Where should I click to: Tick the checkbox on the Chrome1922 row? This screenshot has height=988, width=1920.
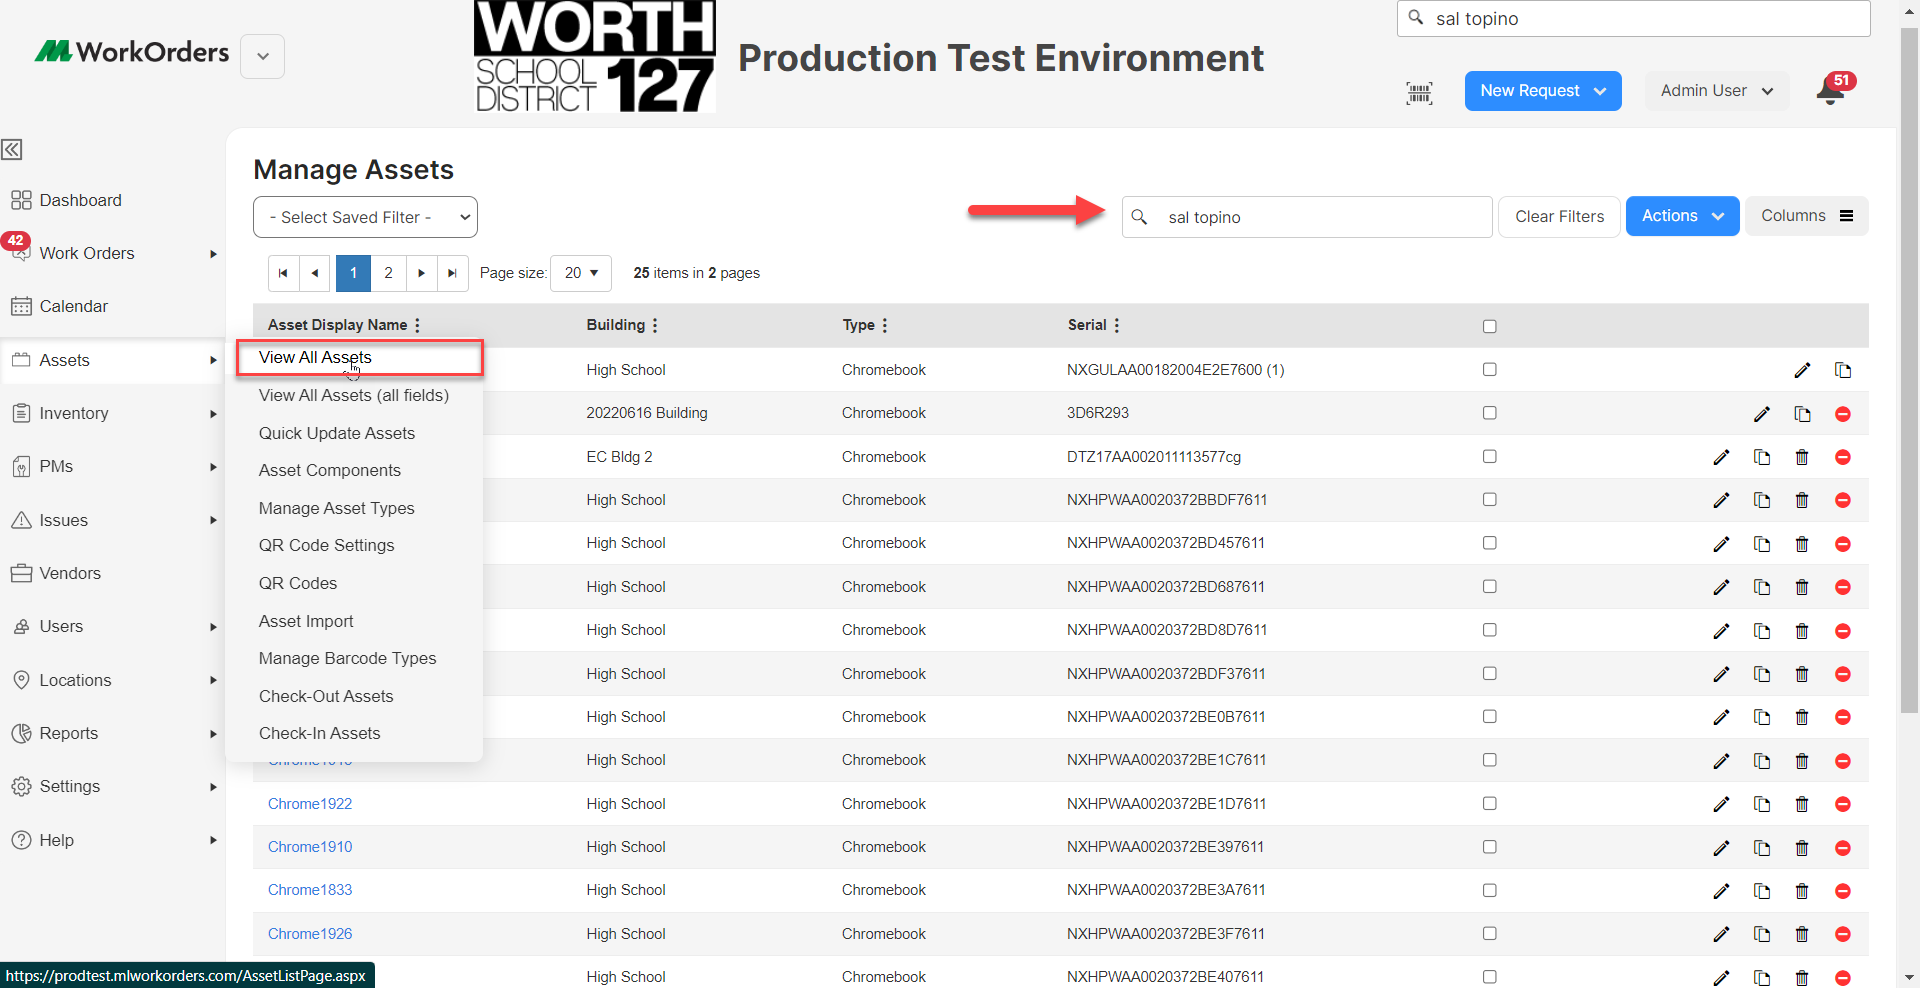click(x=1489, y=803)
